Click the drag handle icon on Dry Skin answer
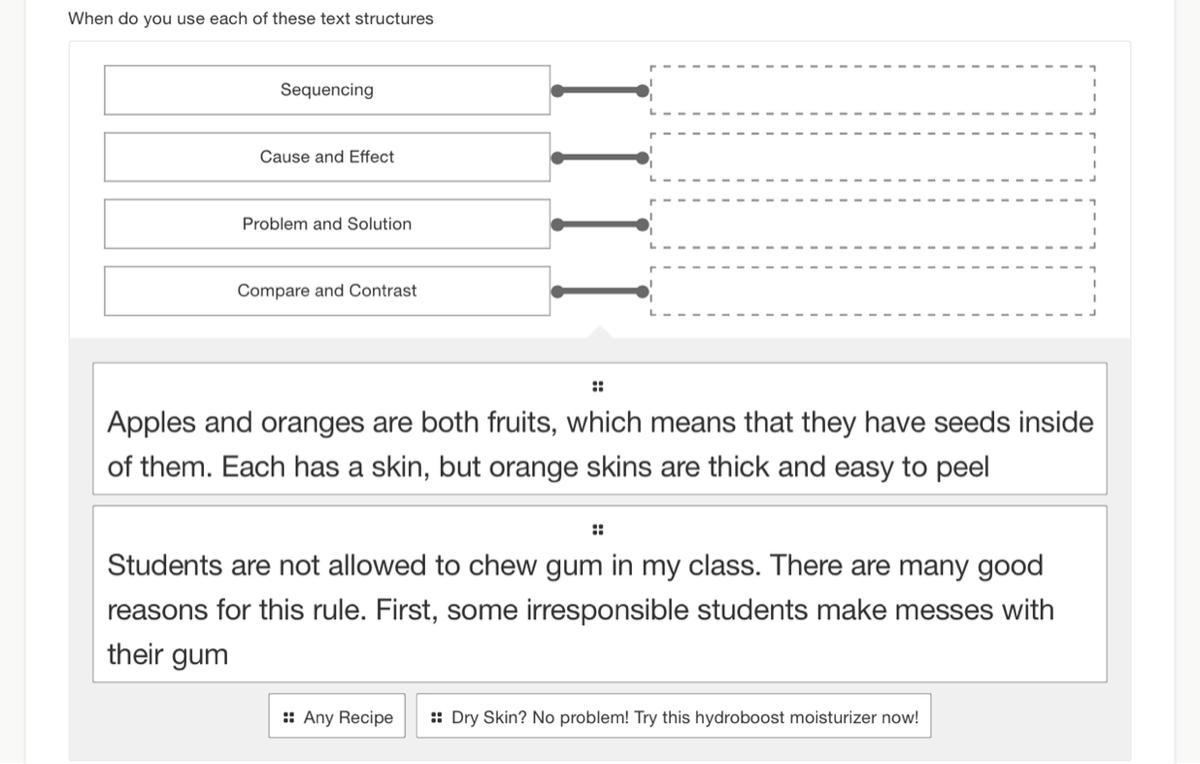The height and width of the screenshot is (764, 1200). click(x=437, y=718)
